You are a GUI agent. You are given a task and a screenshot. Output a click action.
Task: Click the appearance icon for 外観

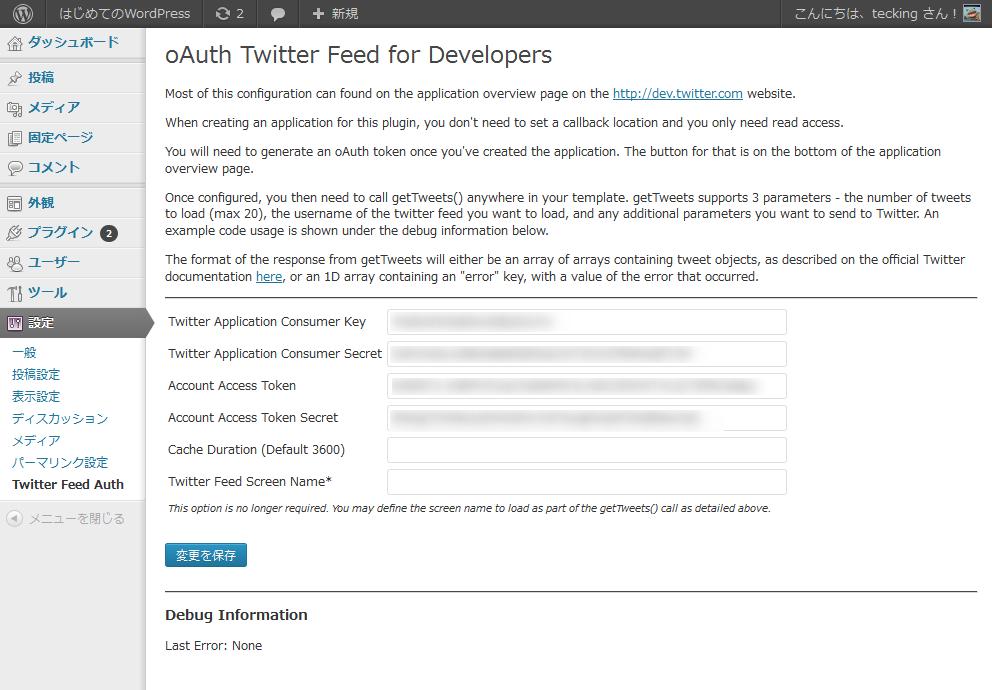[x=15, y=203]
